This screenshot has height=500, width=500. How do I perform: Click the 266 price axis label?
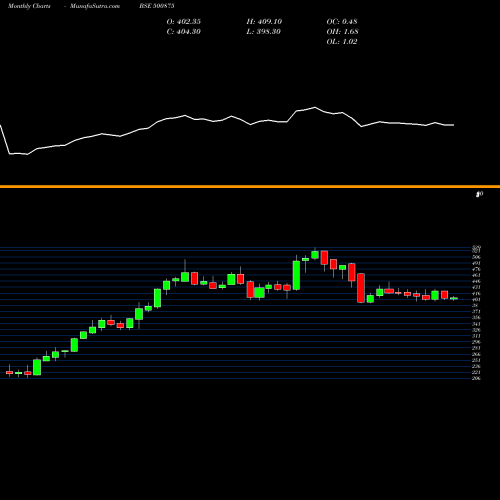click(477, 354)
